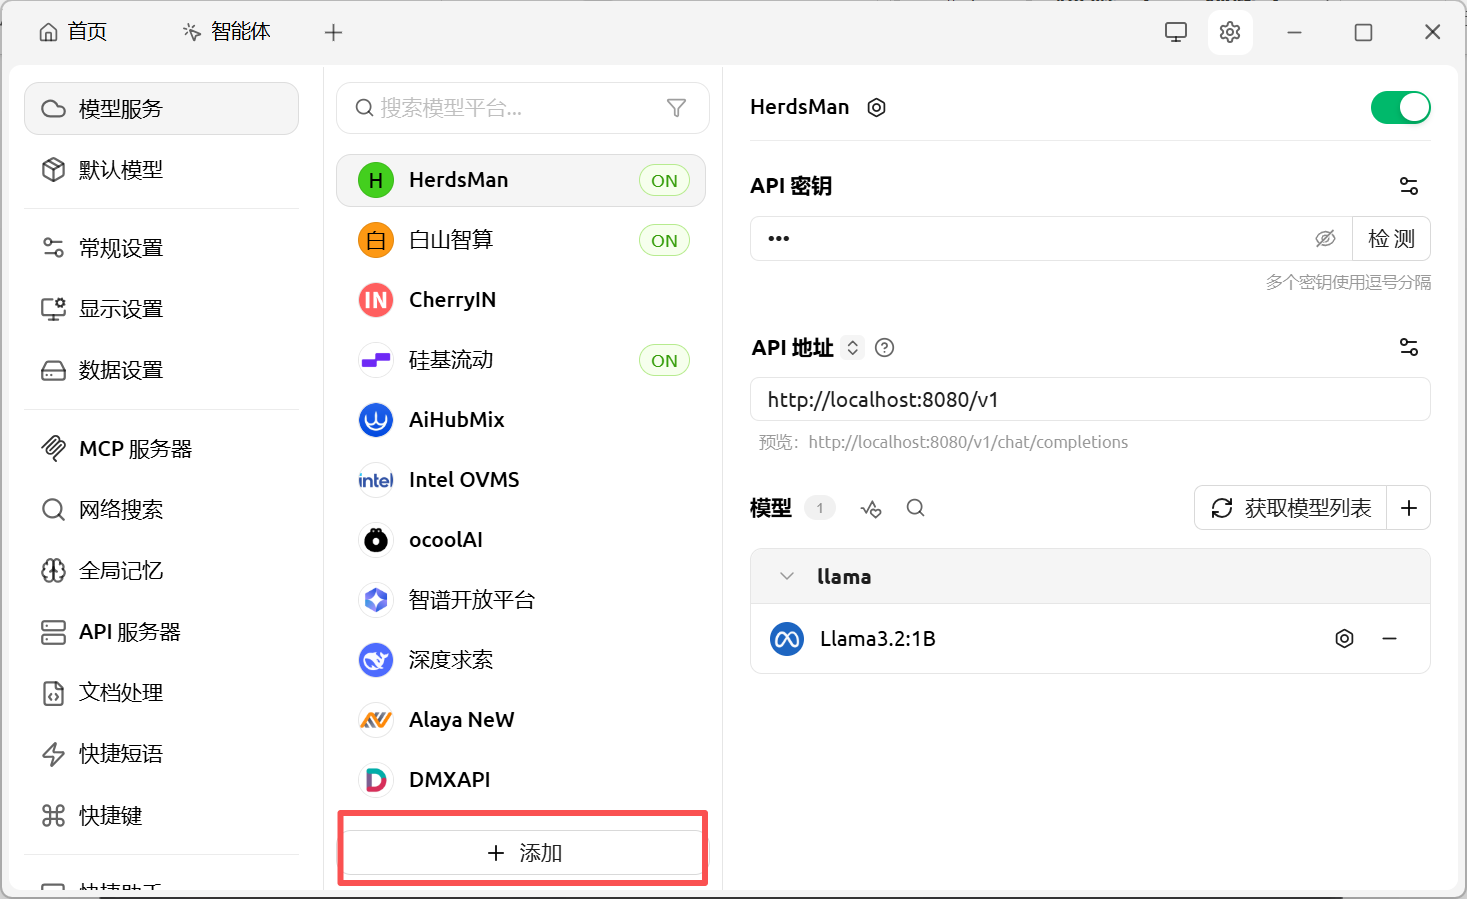Click the AiHubMix logo icon

point(376,420)
